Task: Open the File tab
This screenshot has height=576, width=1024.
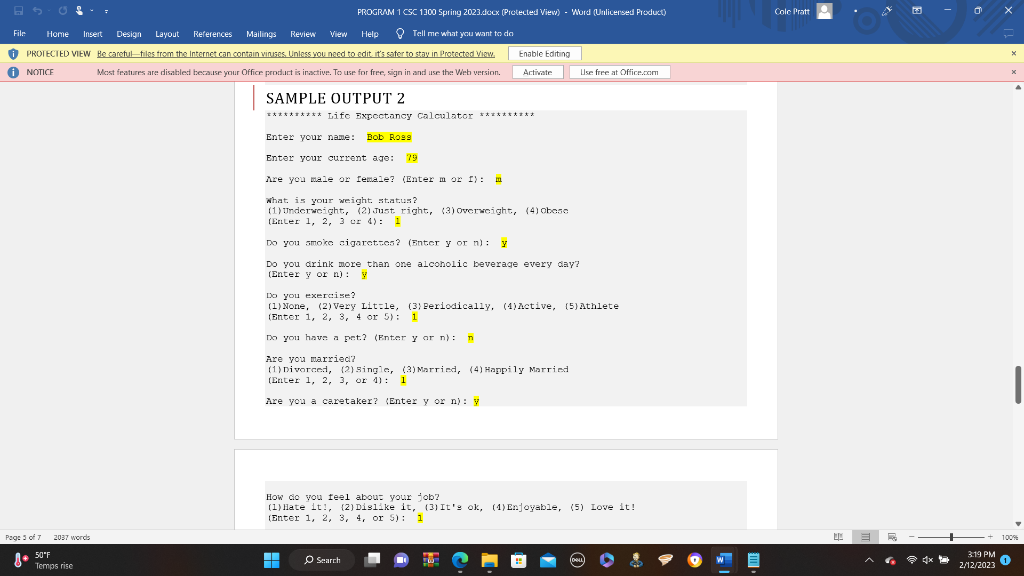Action: click(17, 33)
